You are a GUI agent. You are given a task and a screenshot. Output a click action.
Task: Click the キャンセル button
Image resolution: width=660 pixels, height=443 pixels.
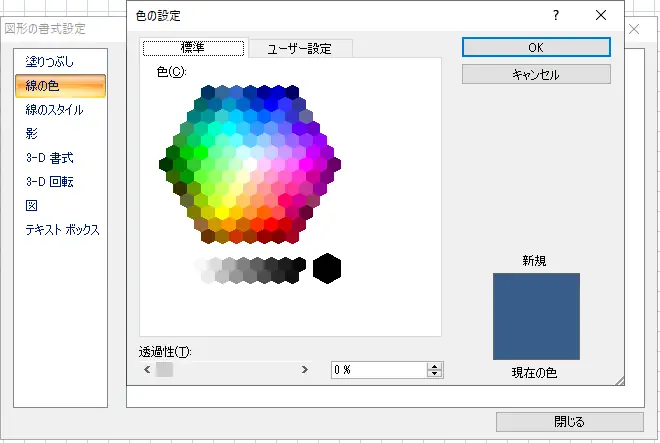click(536, 74)
